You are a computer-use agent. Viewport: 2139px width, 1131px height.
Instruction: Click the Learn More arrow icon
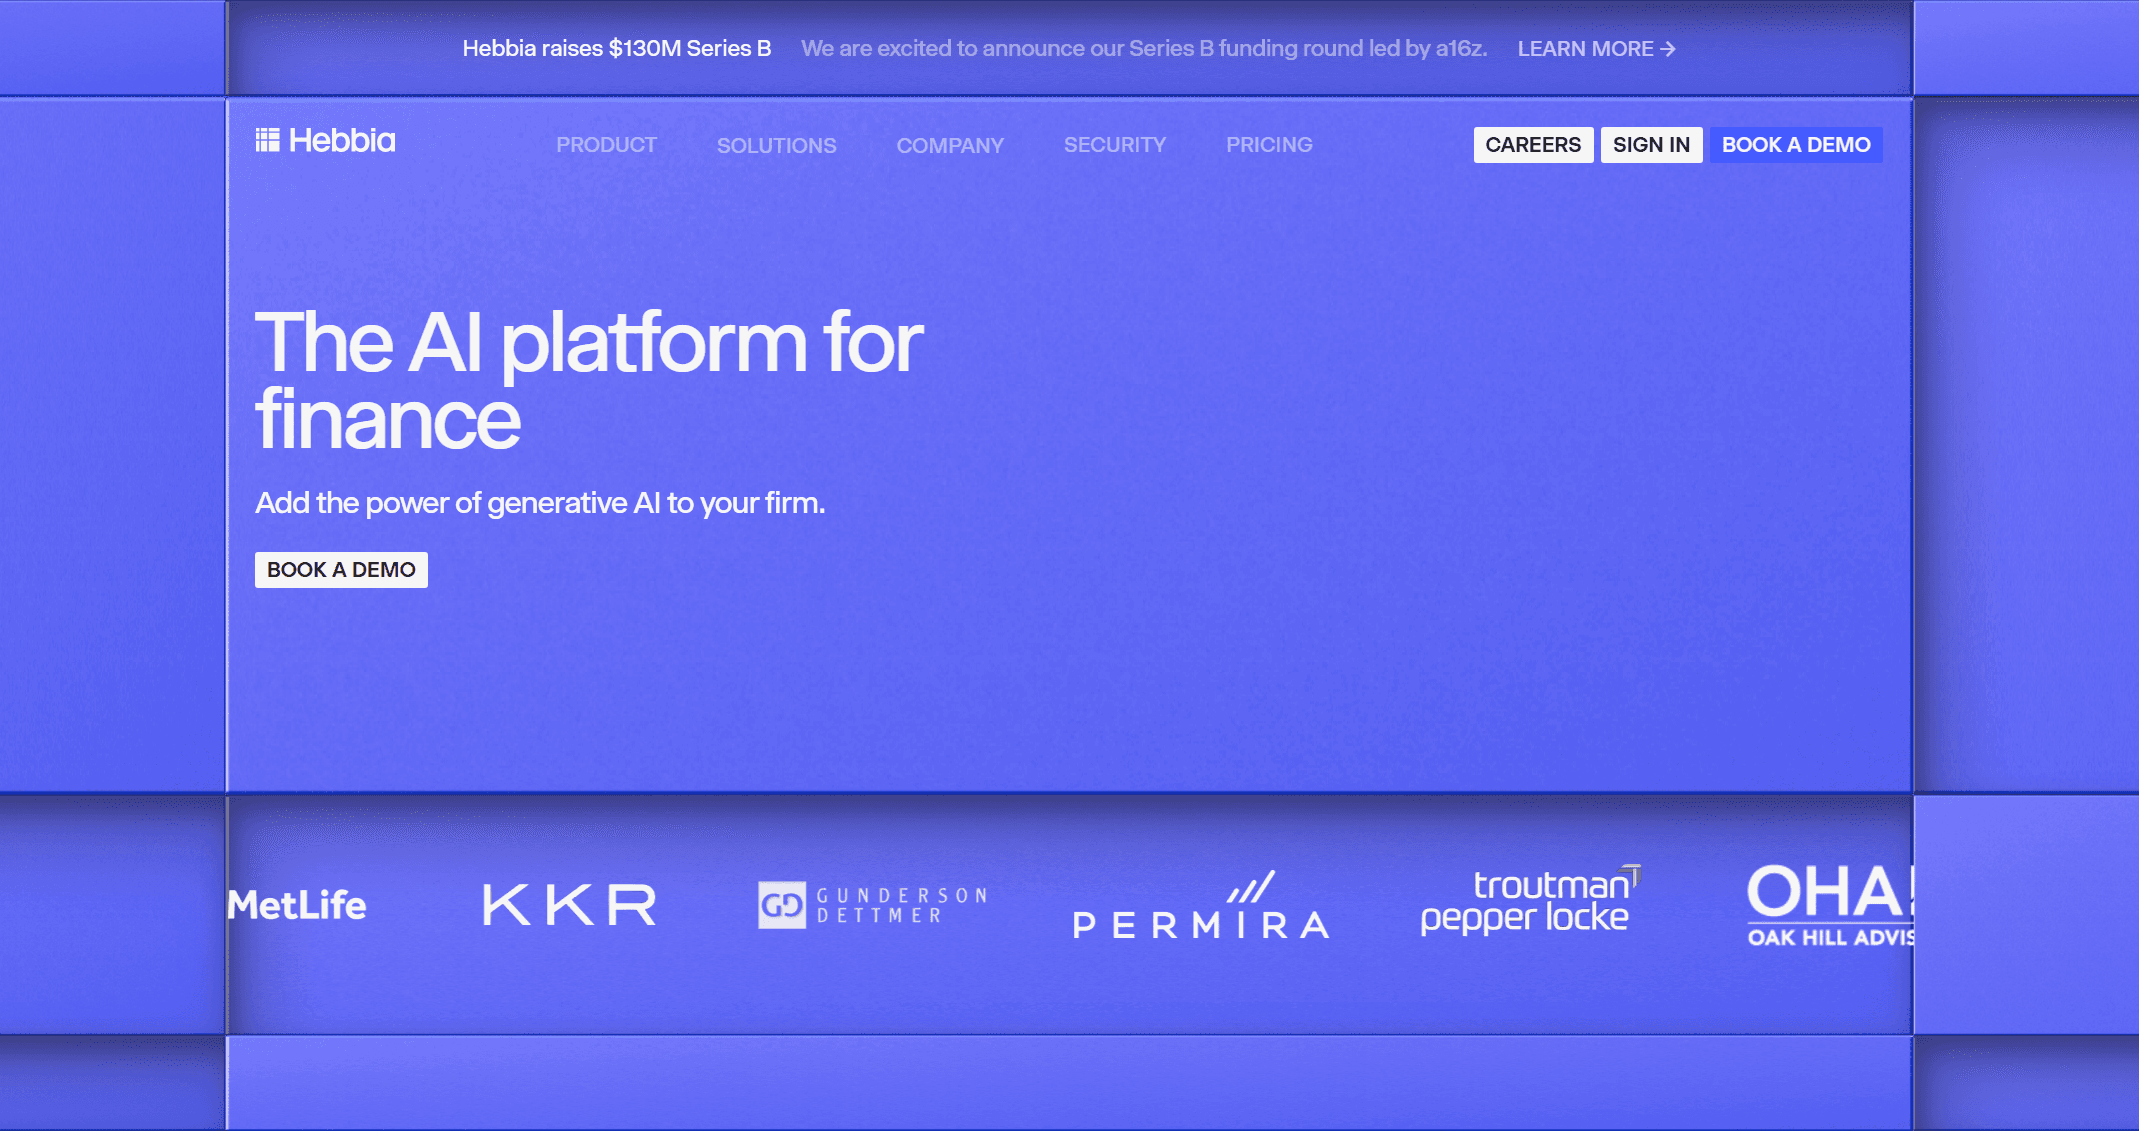point(1667,49)
